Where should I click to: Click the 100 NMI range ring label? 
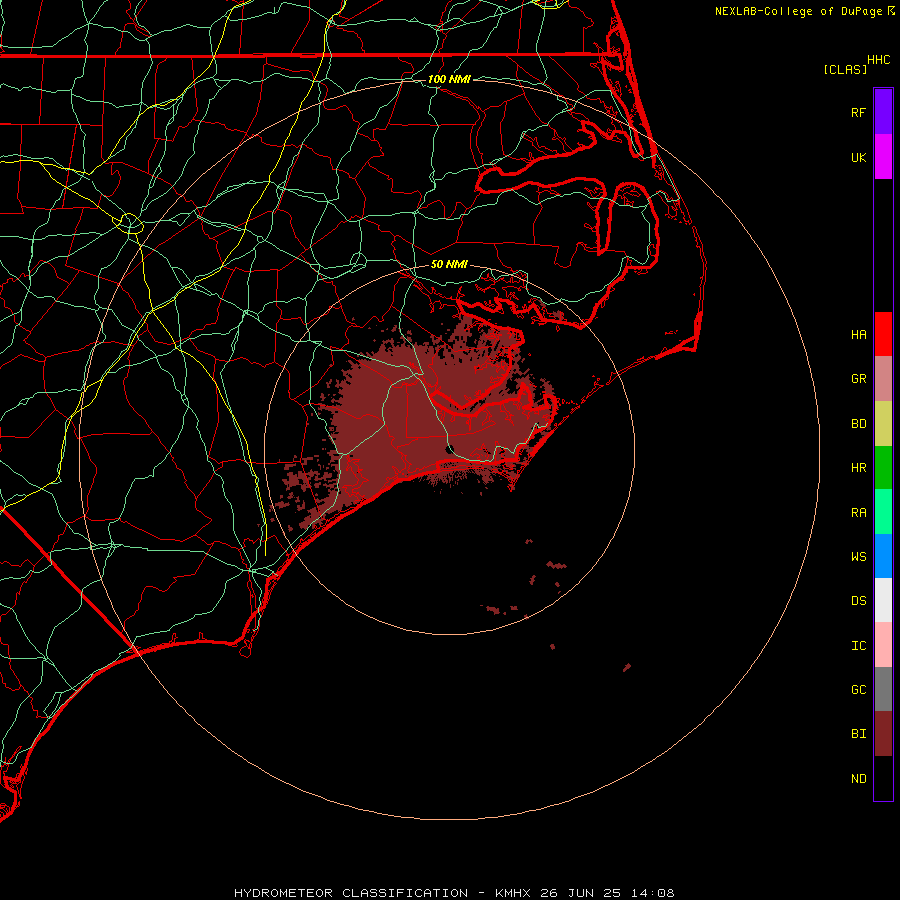[449, 79]
